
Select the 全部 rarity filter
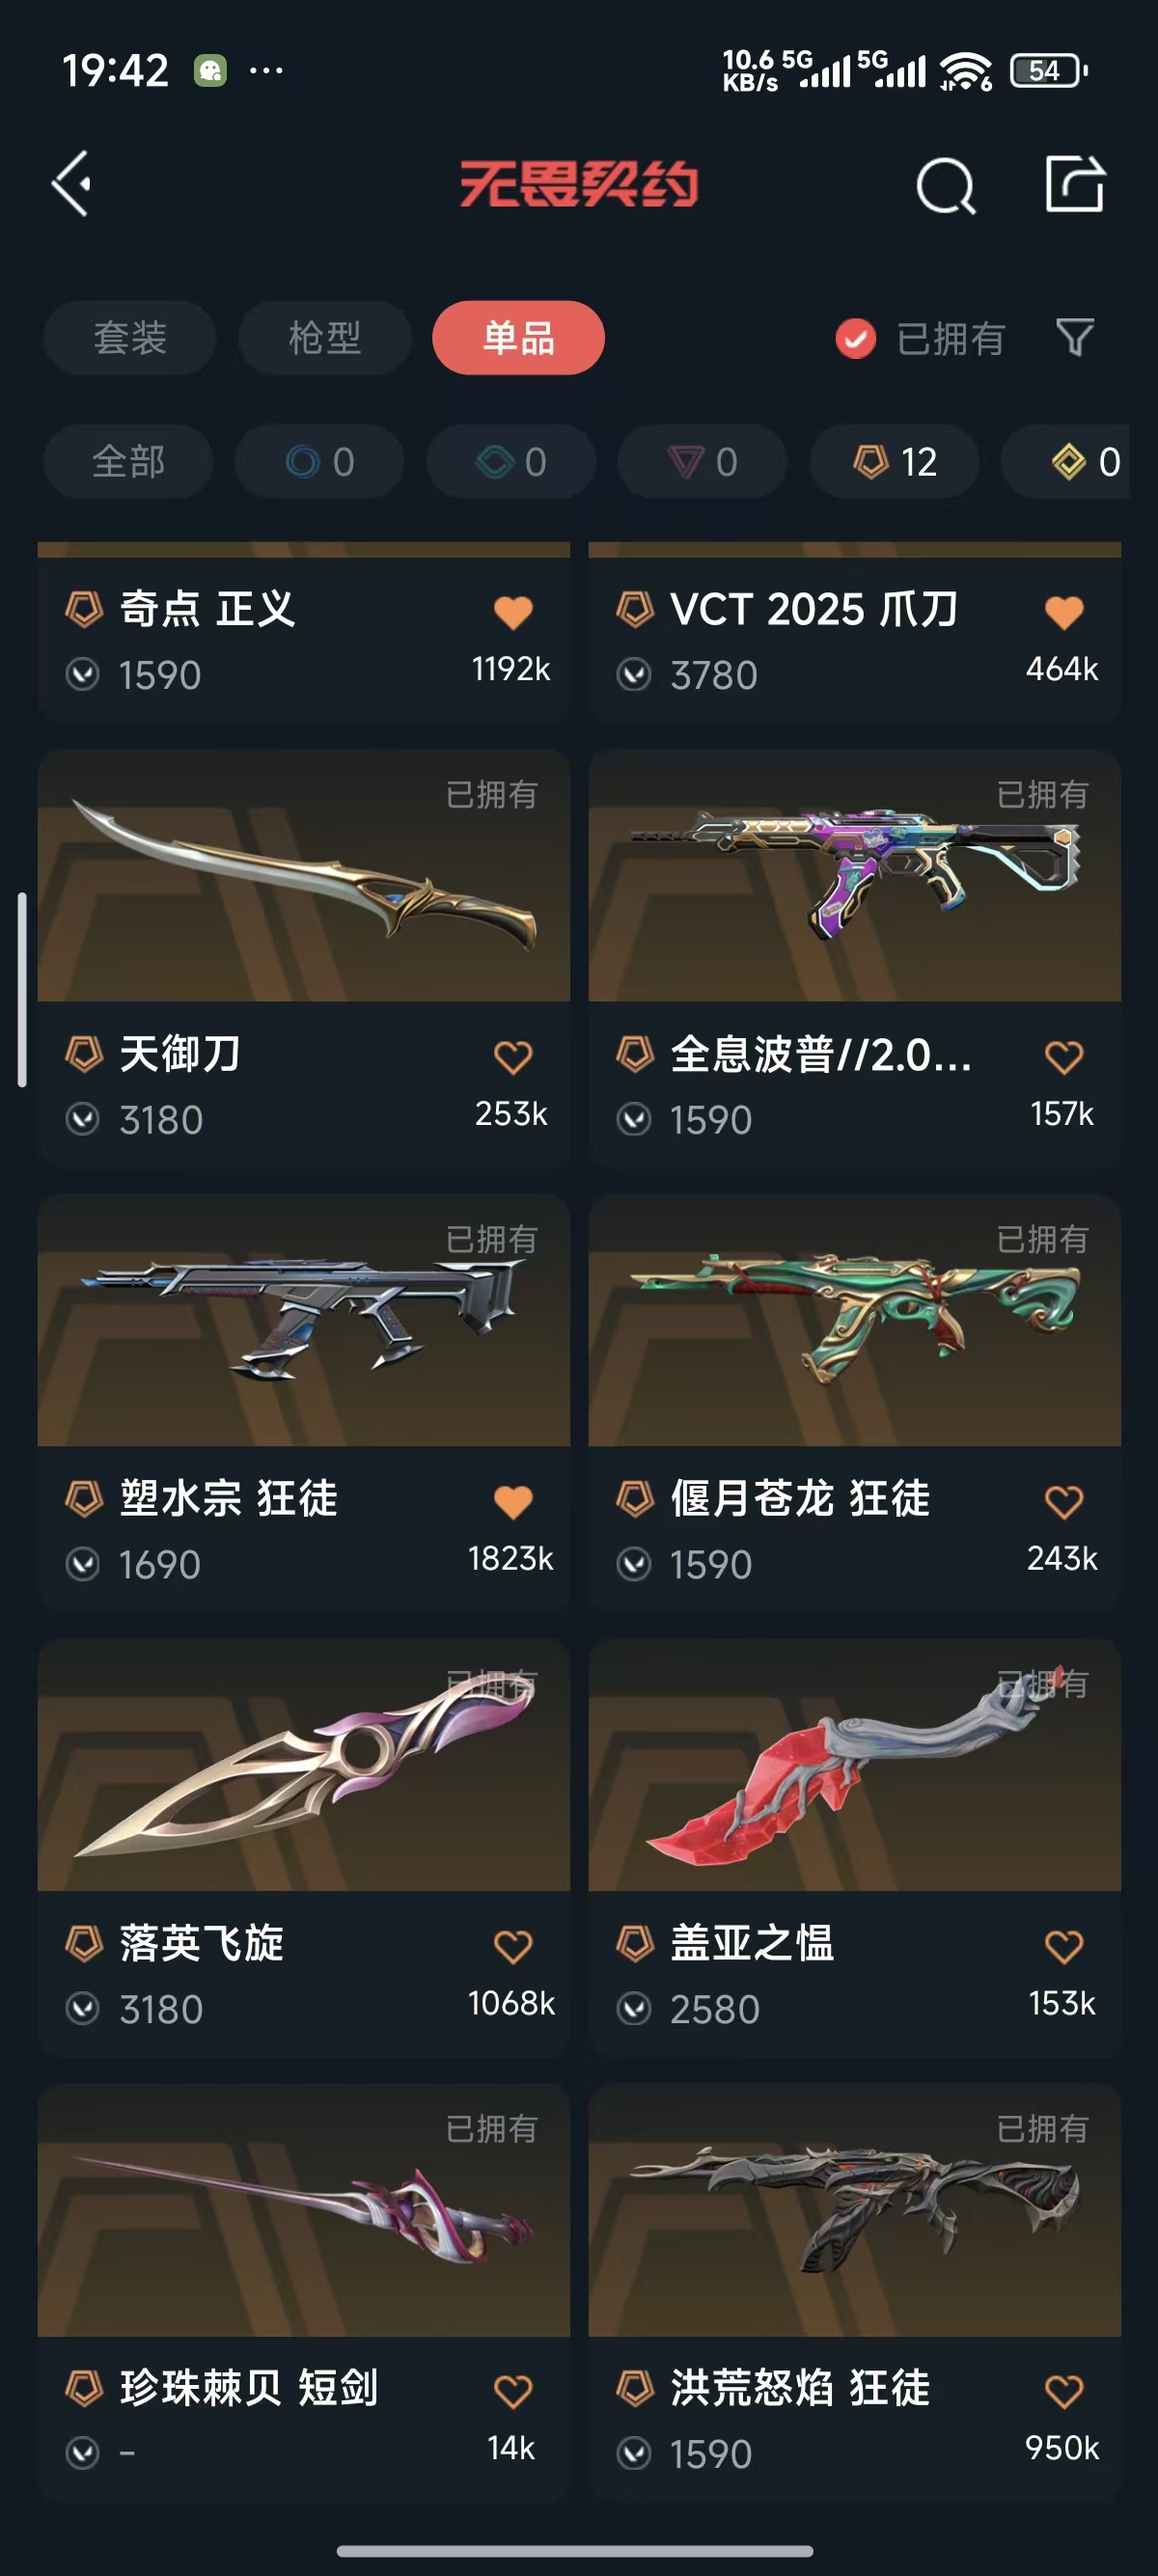coord(128,462)
